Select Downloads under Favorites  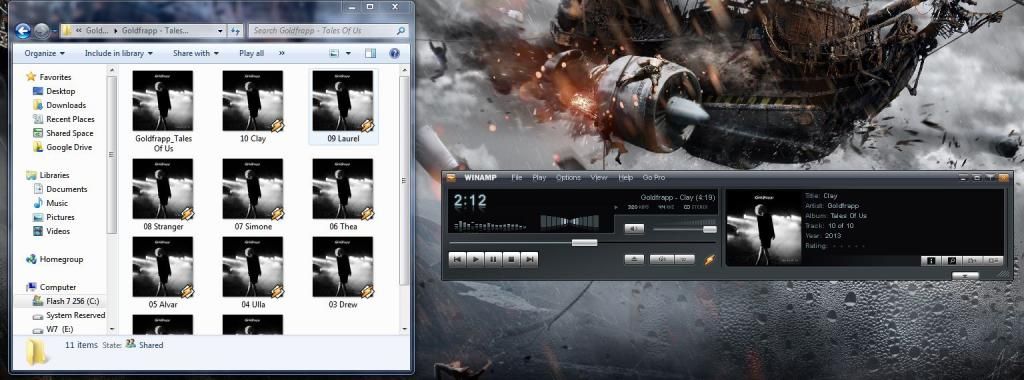(59, 105)
